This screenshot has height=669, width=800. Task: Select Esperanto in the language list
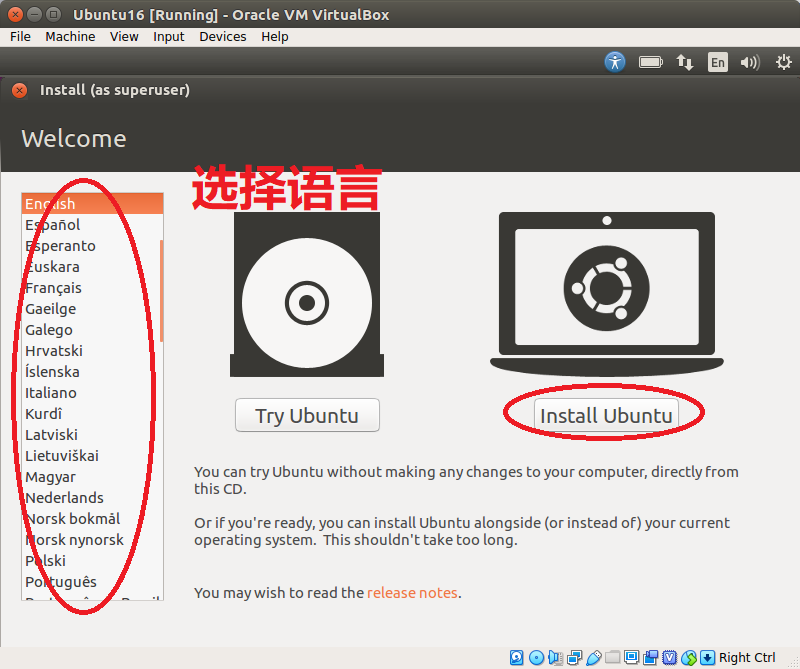click(91, 245)
